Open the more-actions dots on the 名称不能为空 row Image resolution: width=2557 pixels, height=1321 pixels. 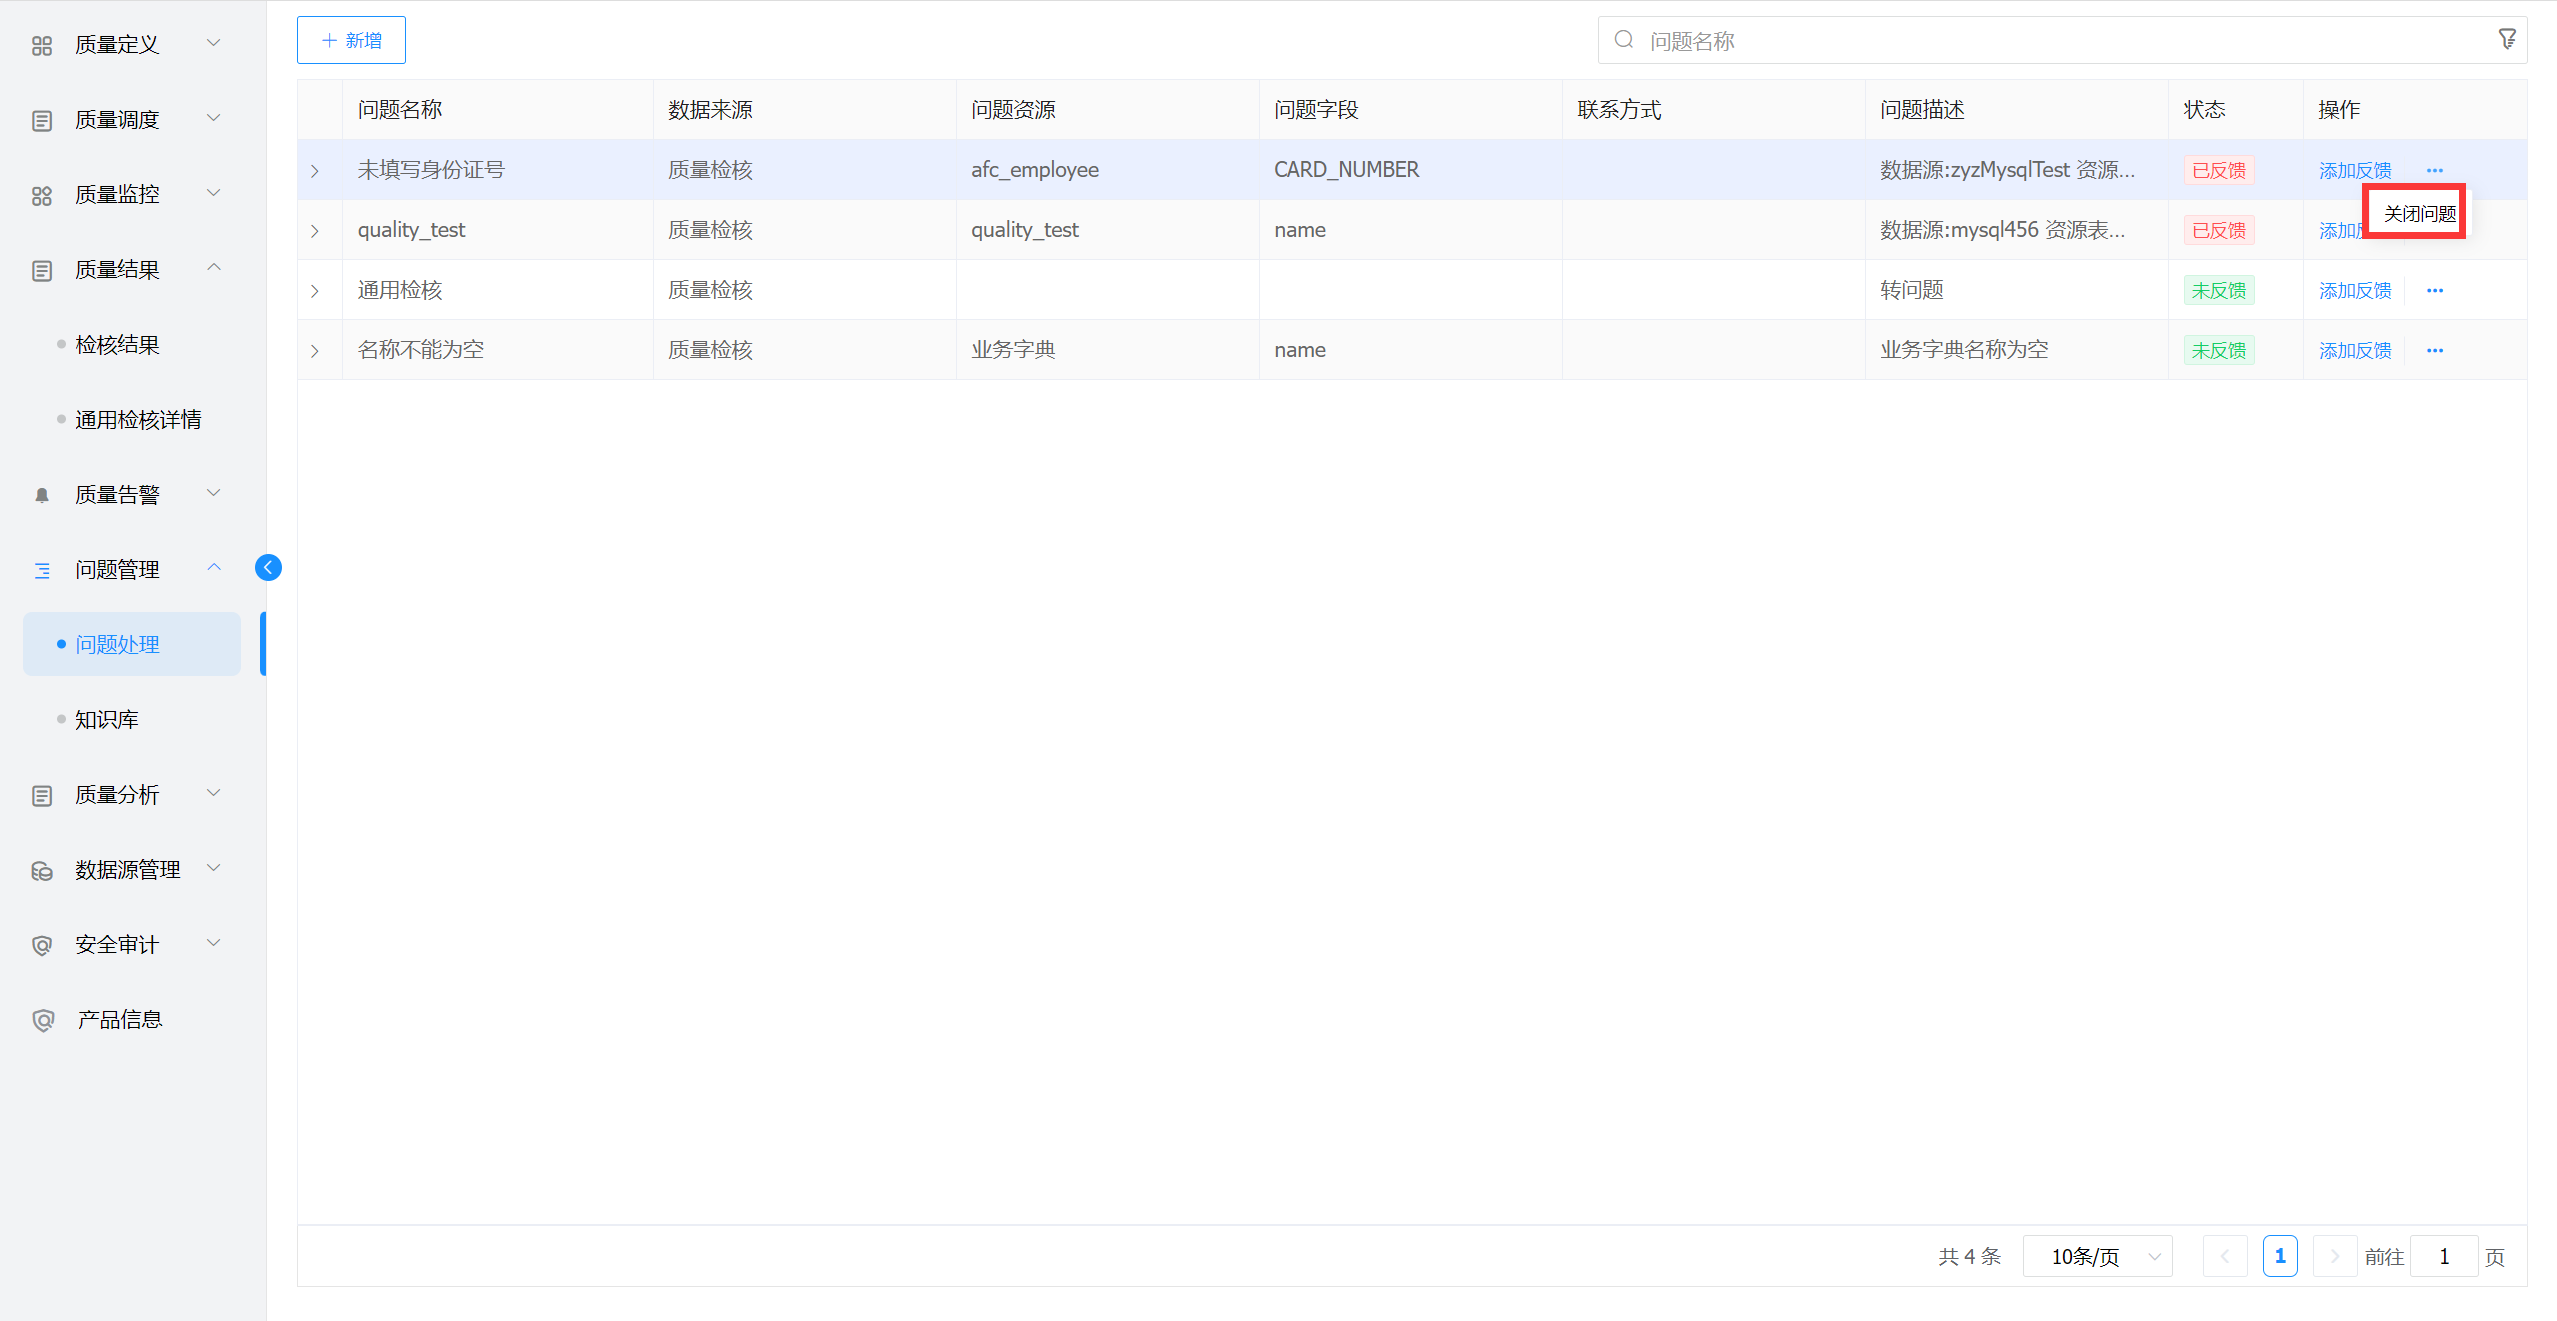pyautogui.click(x=2434, y=351)
